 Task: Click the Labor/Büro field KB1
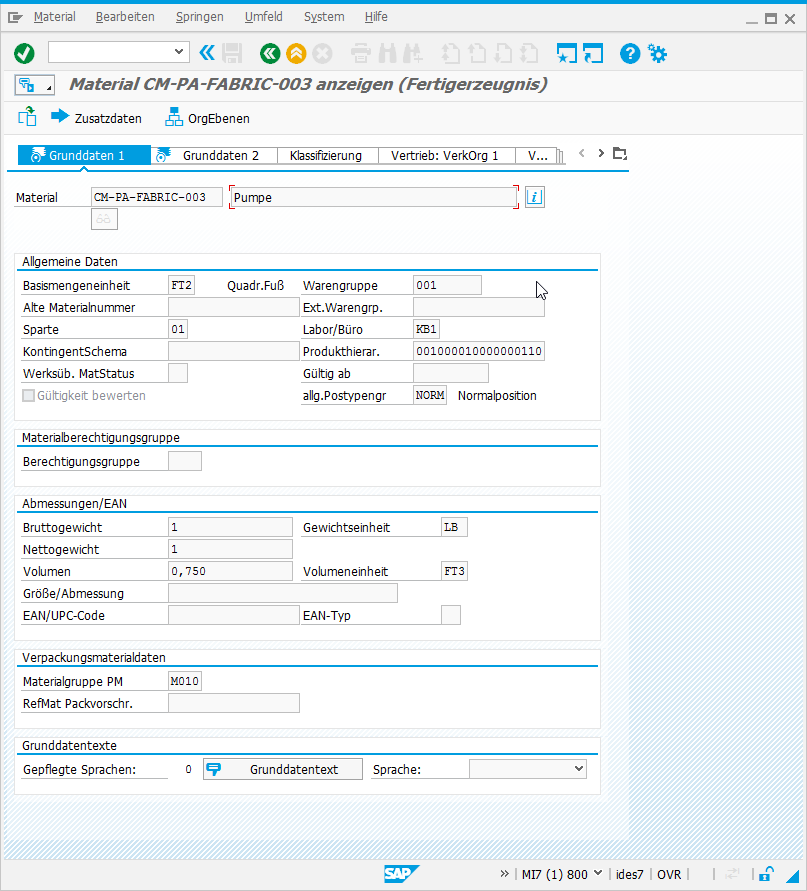pos(426,329)
